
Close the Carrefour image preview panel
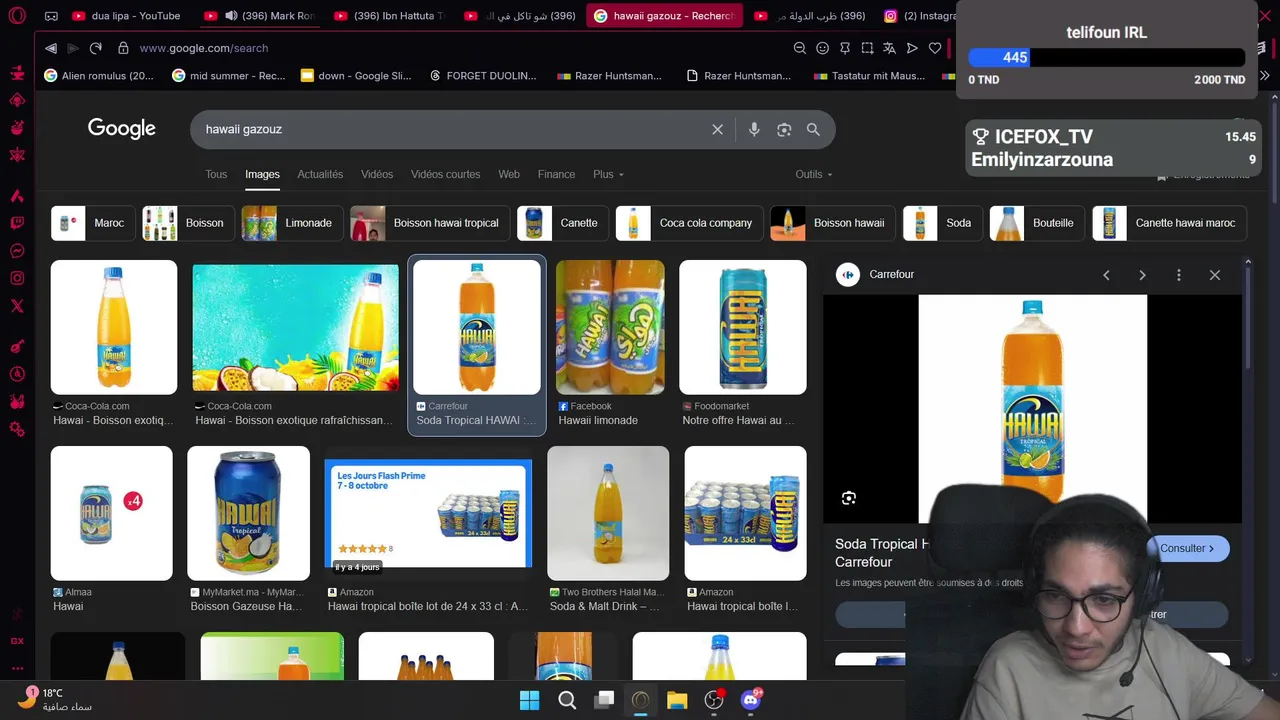coord(1215,275)
